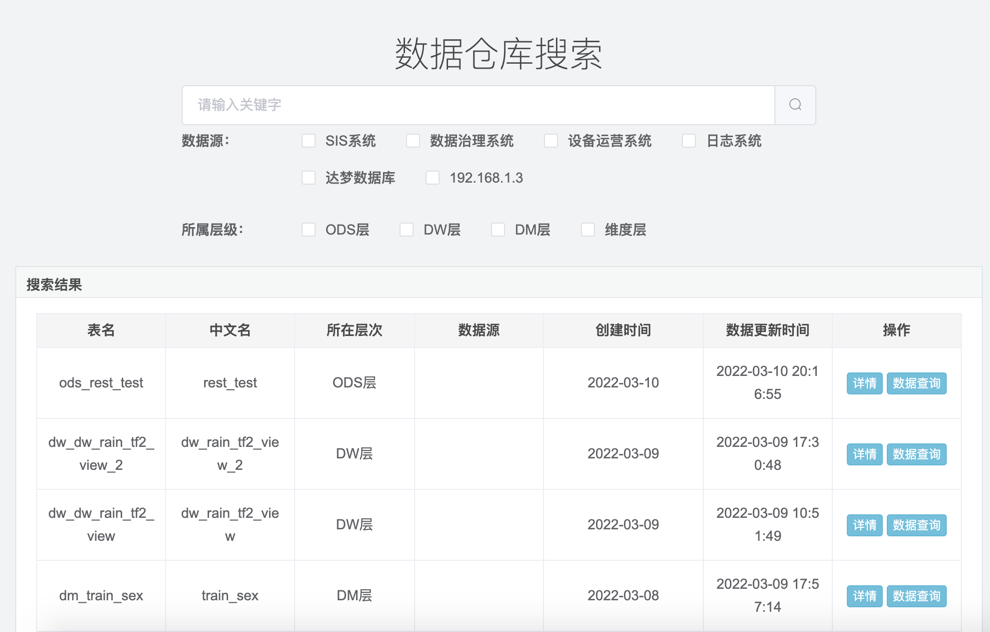Viewport: 990px width, 632px height.
Task: Enable the DW层 level checkbox
Action: [x=407, y=230]
